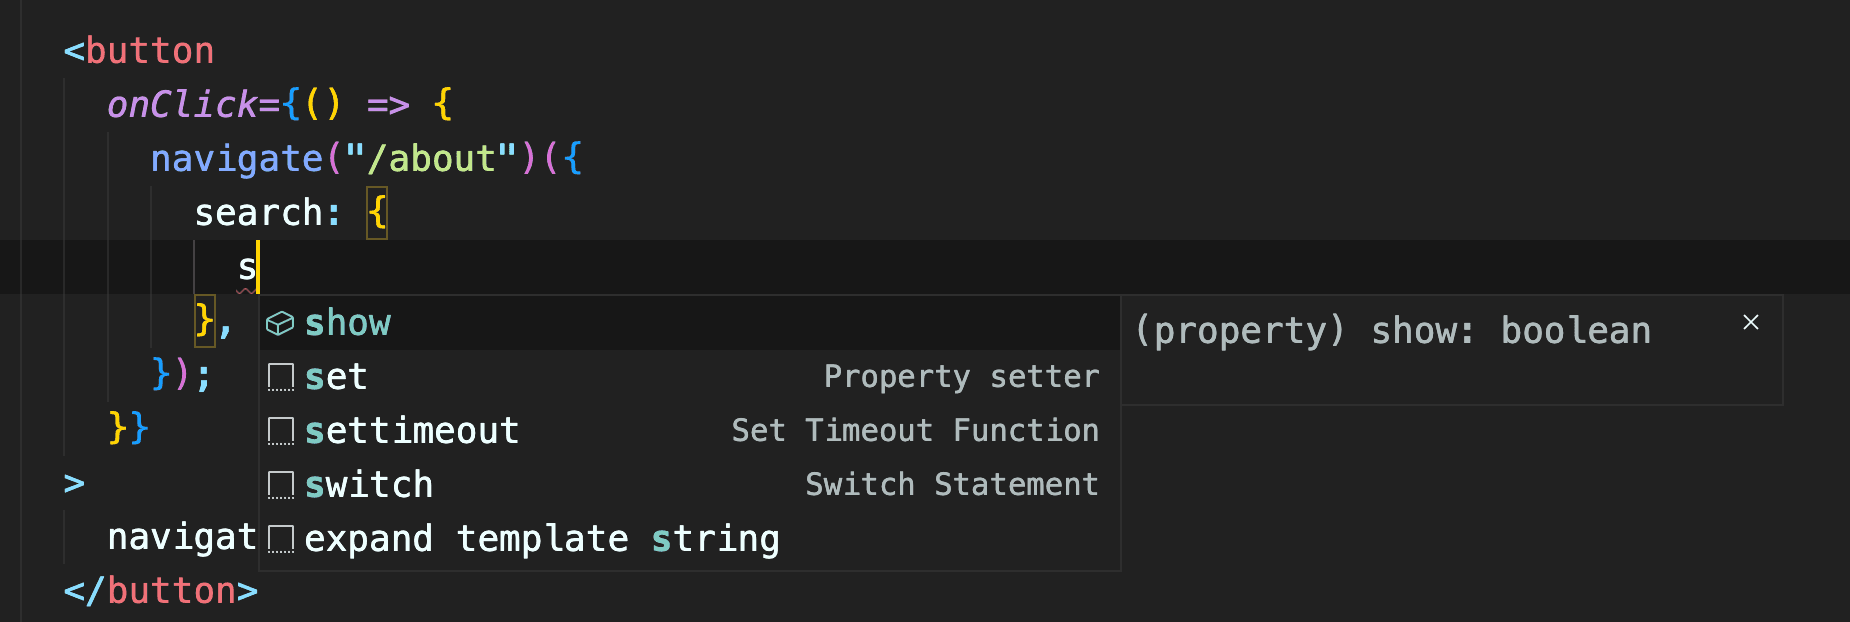Click the Property setter description text
This screenshot has height=622, width=1850.
pyautogui.click(x=961, y=377)
